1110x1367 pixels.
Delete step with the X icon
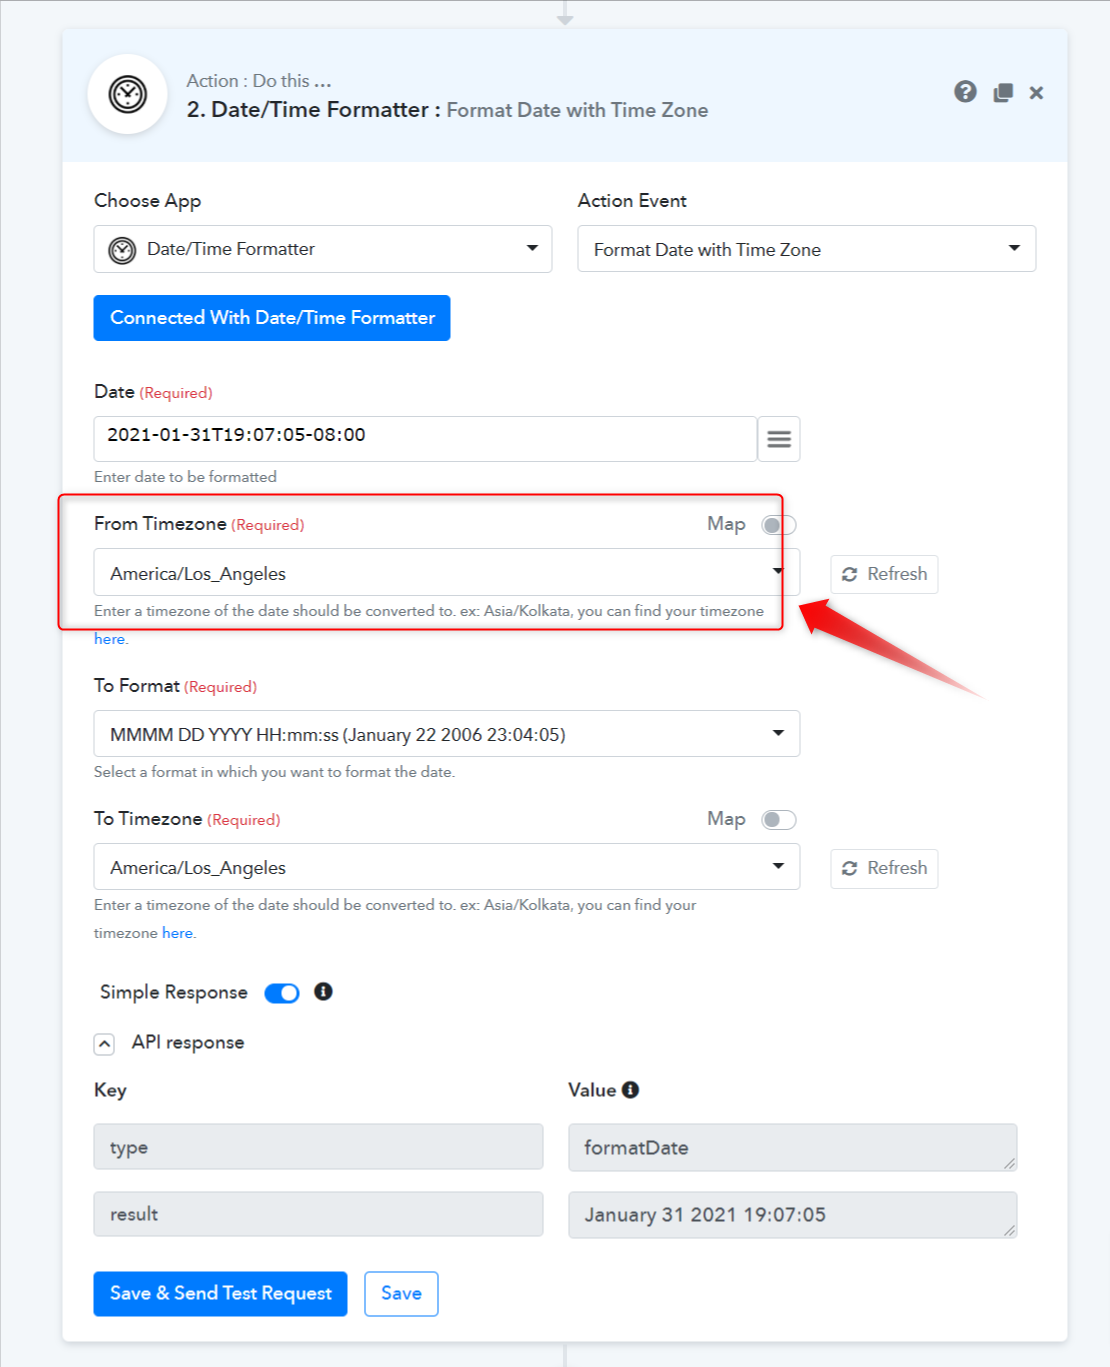[1036, 93]
